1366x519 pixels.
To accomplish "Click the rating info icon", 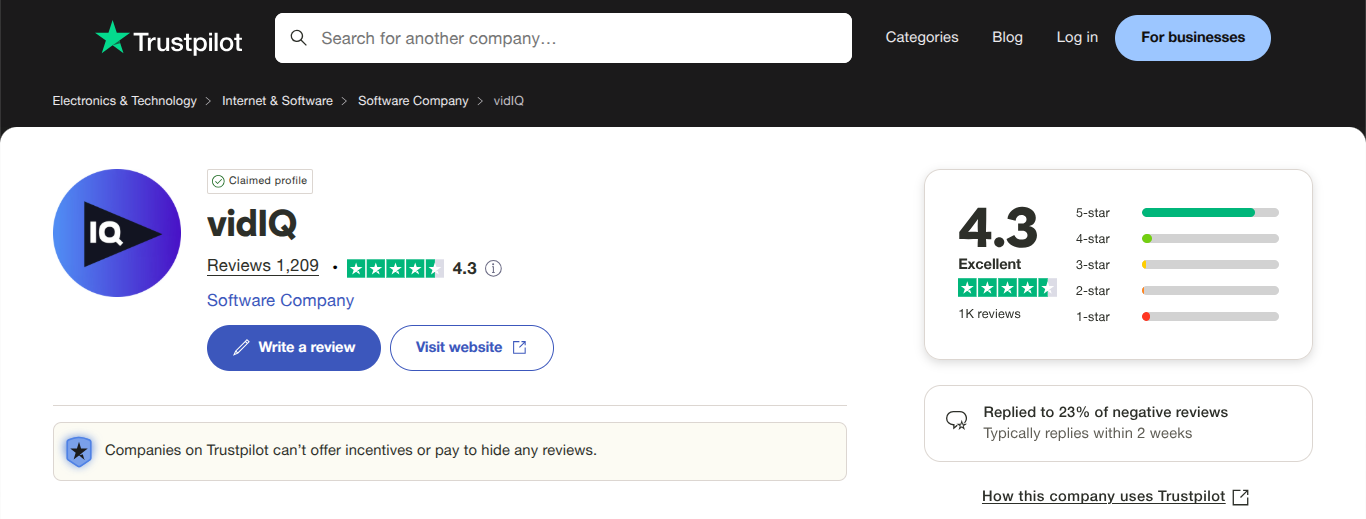I will 493,268.
